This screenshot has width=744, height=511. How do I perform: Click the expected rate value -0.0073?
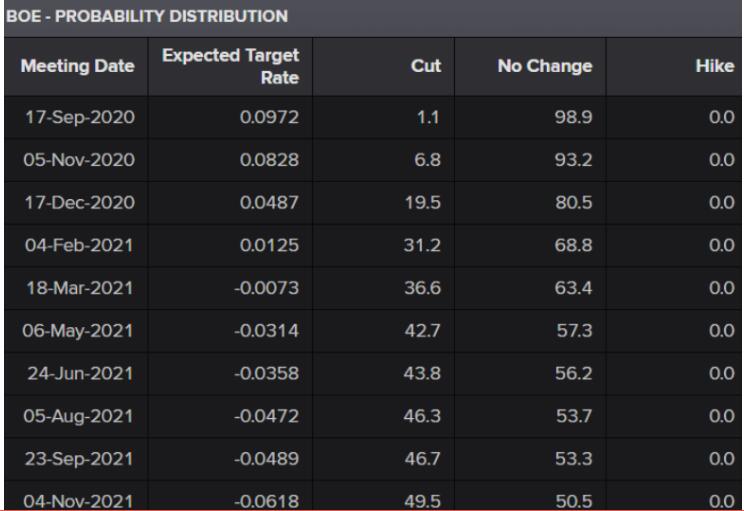tap(267, 288)
